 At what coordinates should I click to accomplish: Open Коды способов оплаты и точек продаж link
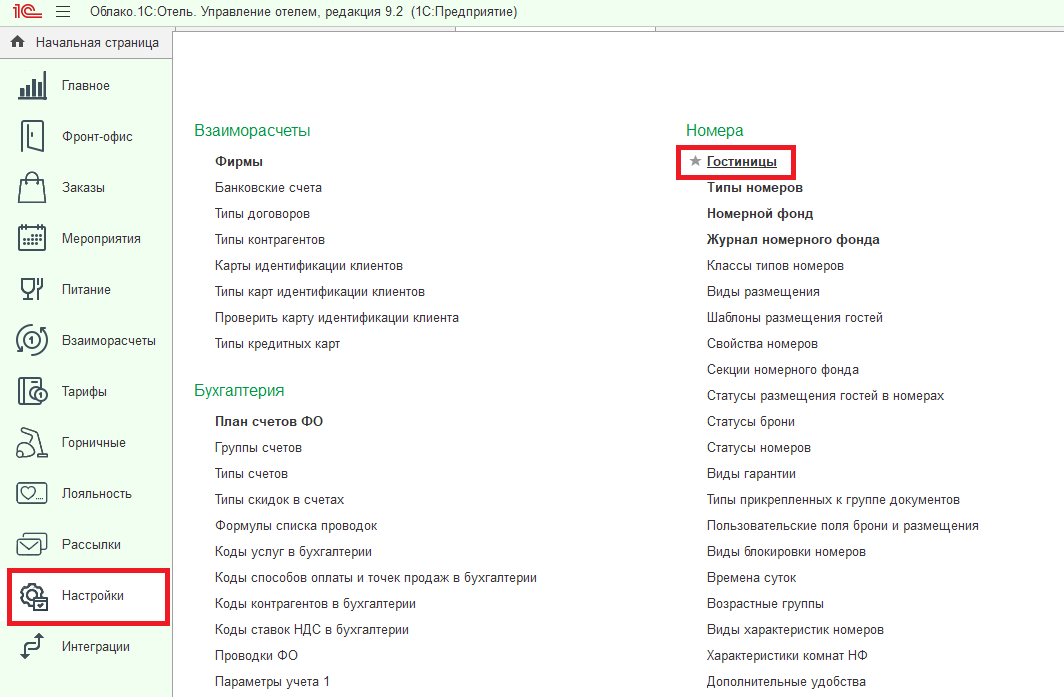[375, 578]
